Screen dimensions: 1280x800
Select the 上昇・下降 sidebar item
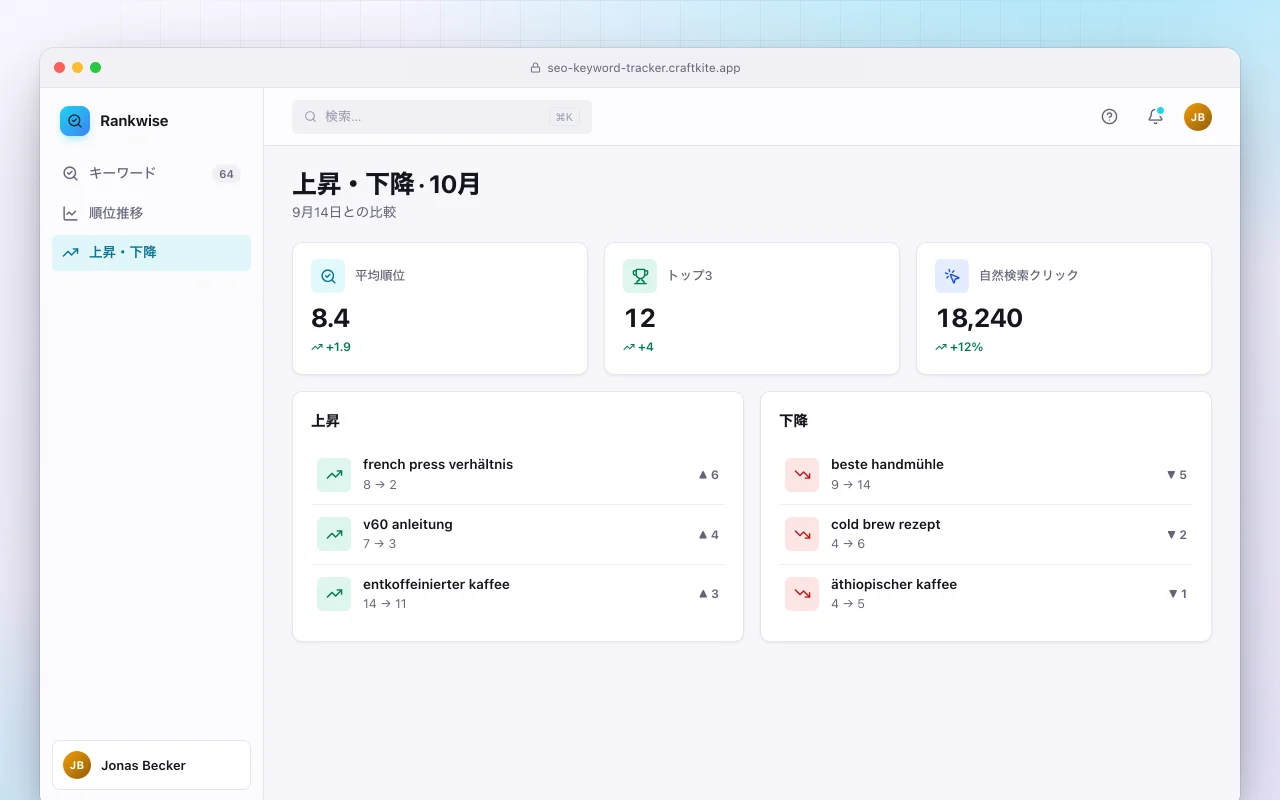coord(151,253)
